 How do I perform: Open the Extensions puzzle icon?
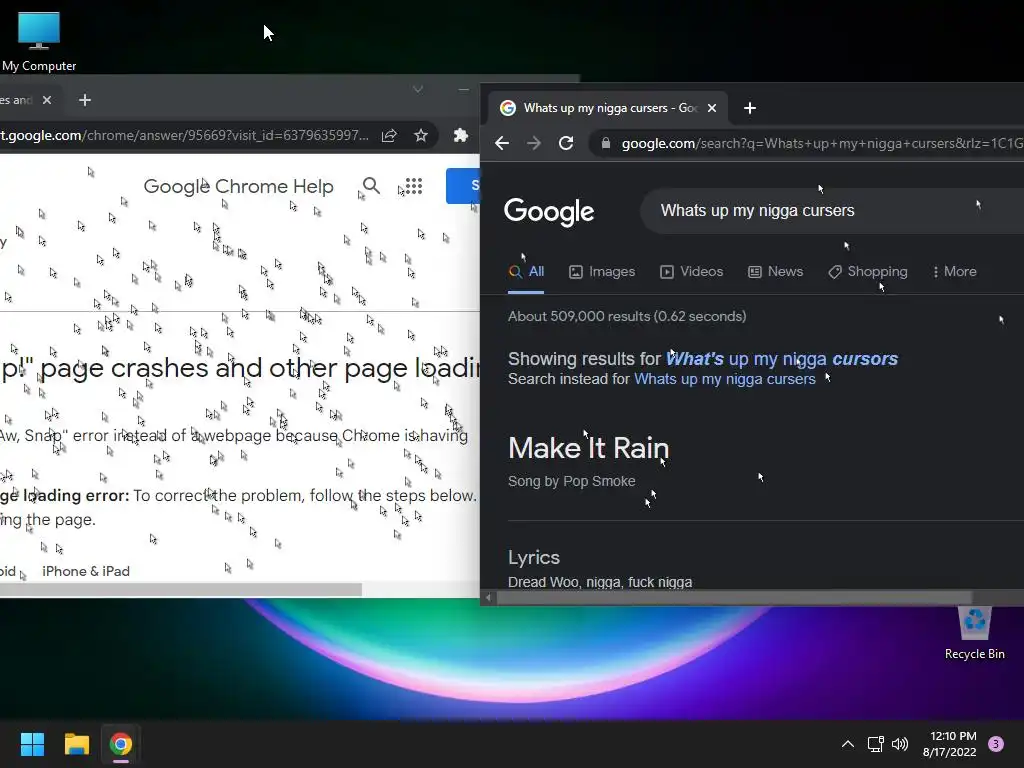(460, 135)
